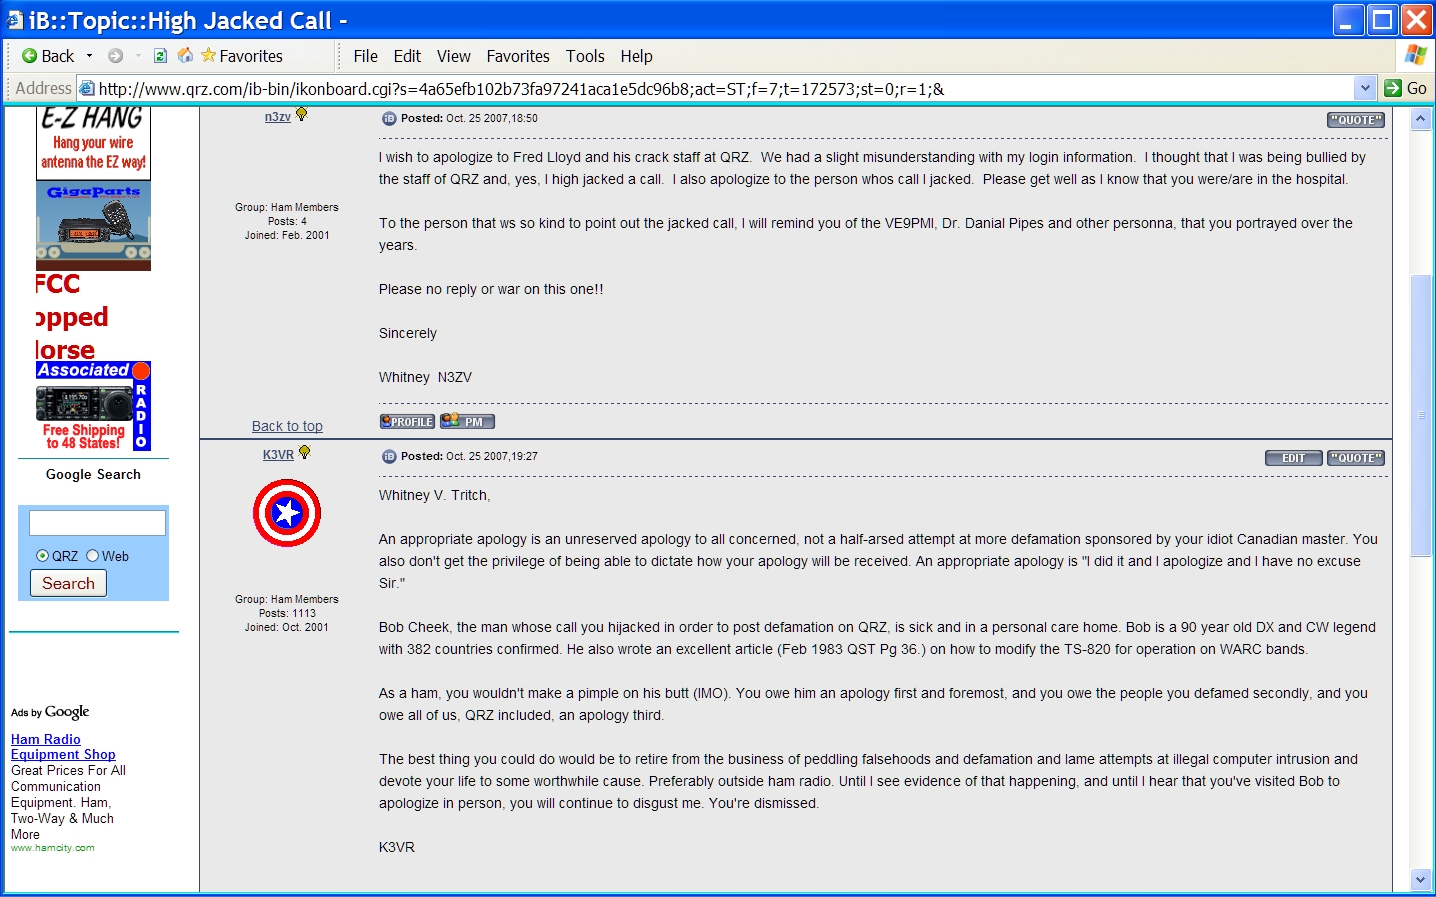Click Back to top link
1436x897 pixels.
287,426
